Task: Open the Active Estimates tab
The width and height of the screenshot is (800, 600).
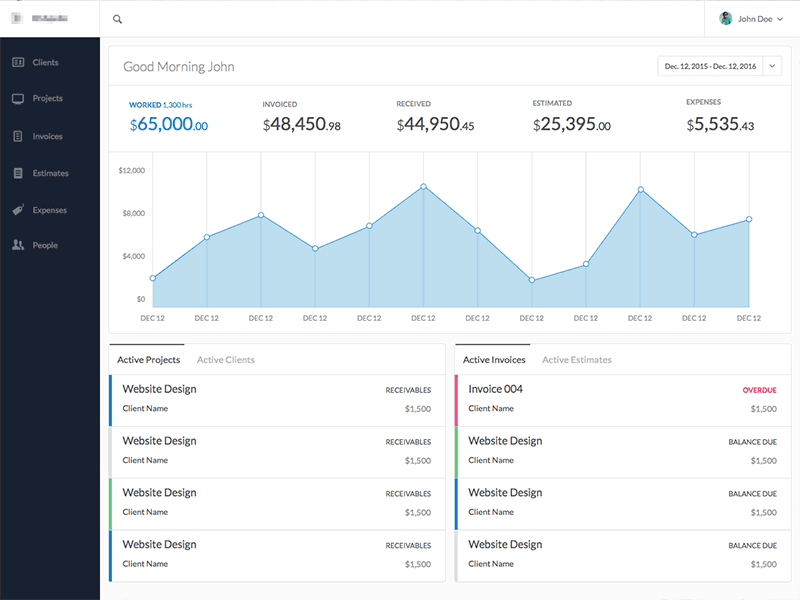Action: [x=577, y=359]
